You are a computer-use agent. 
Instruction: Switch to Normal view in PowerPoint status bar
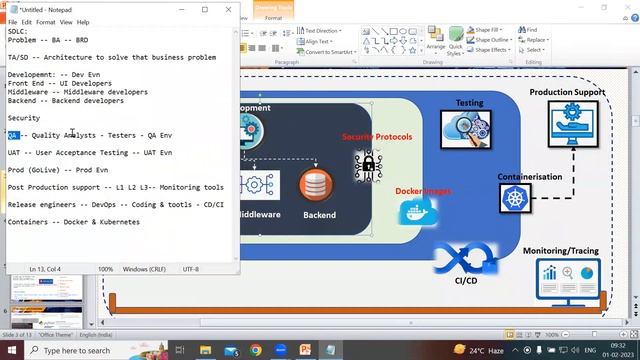click(x=510, y=335)
